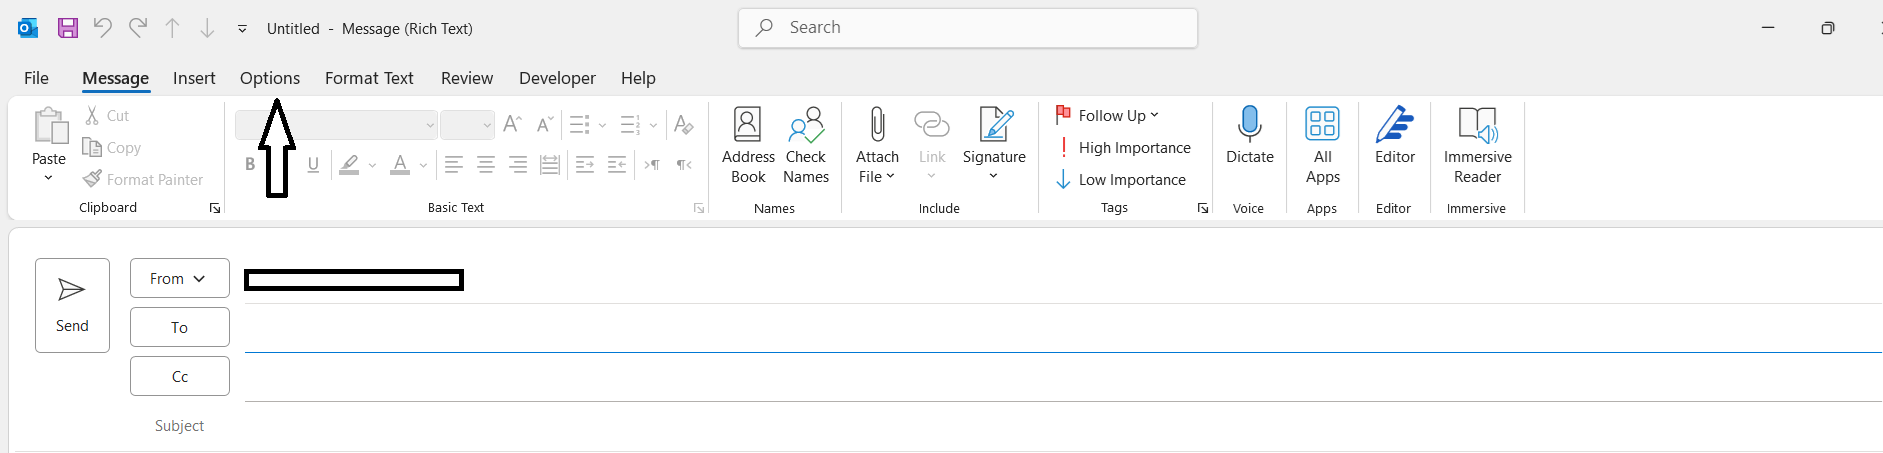Click the Paste clipboard icon
This screenshot has height=453, width=1883.
point(49,127)
